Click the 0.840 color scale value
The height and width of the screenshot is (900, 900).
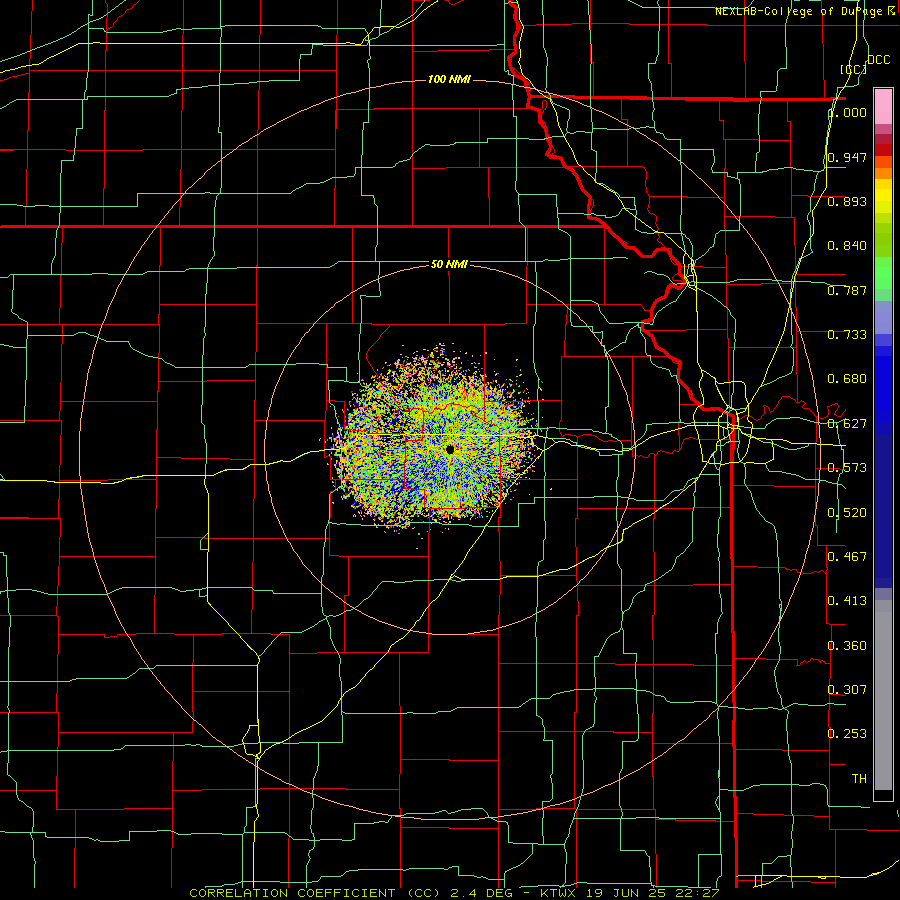[x=847, y=246]
